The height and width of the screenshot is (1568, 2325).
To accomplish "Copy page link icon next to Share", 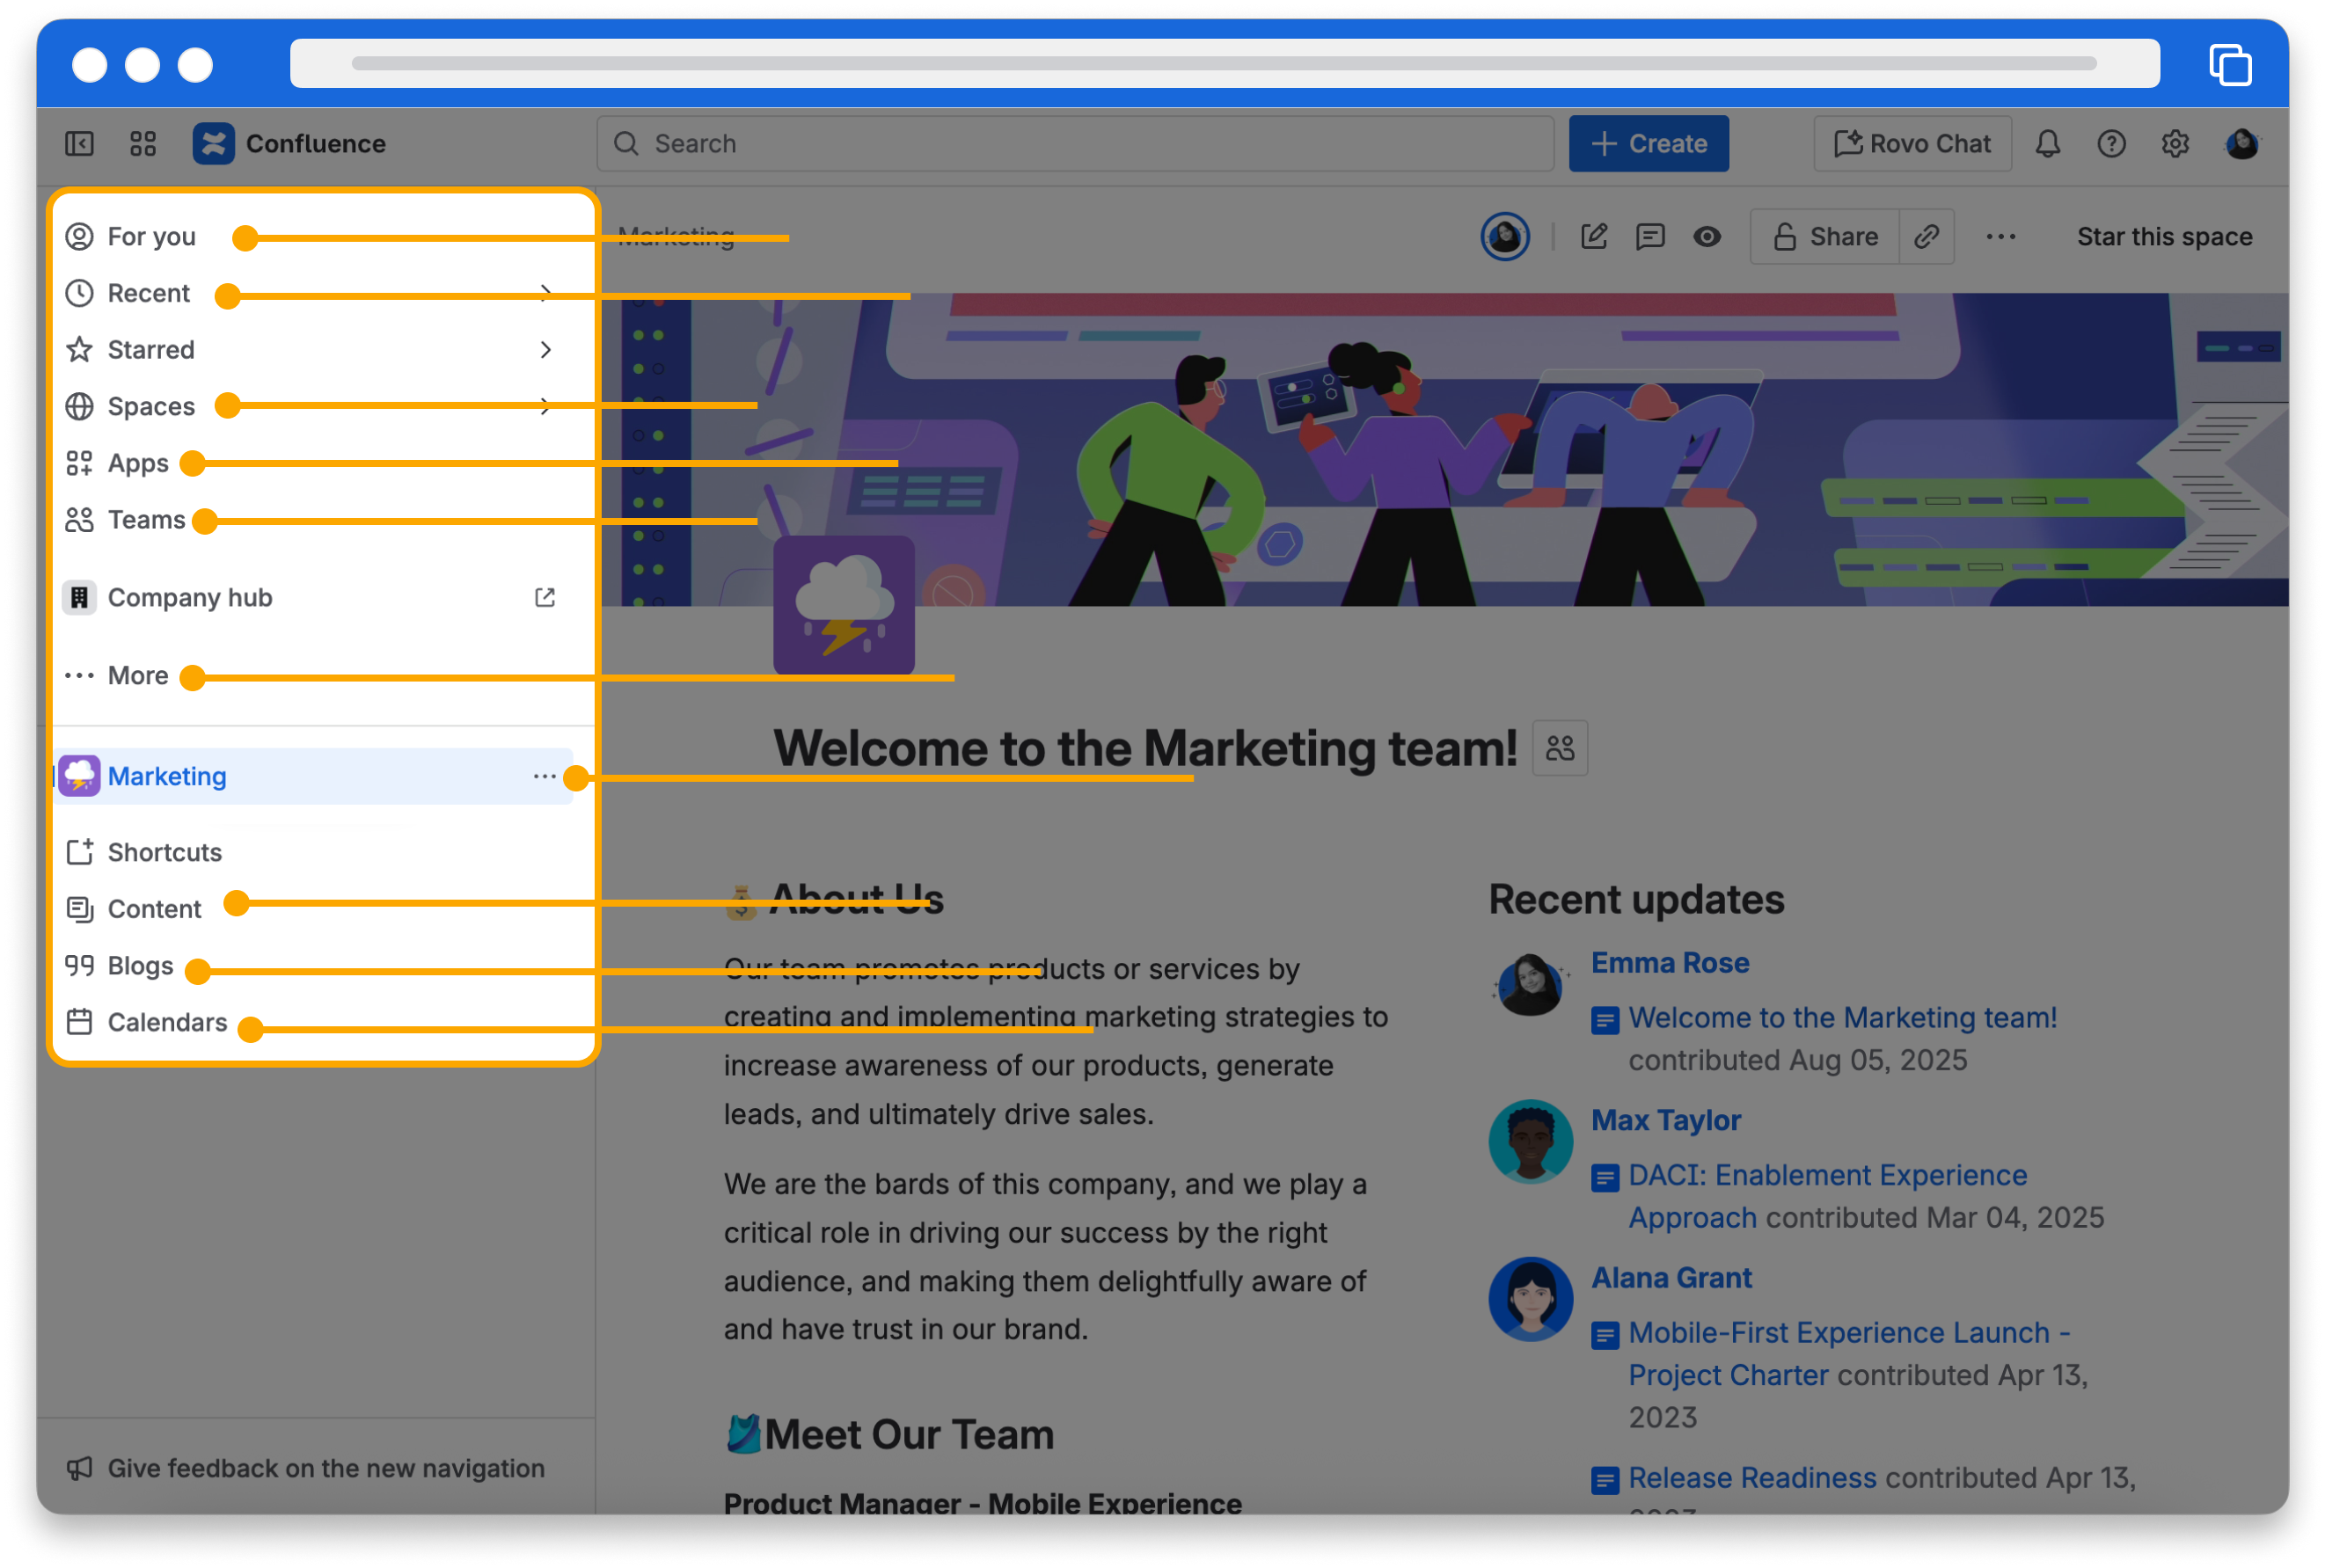I will point(1927,237).
